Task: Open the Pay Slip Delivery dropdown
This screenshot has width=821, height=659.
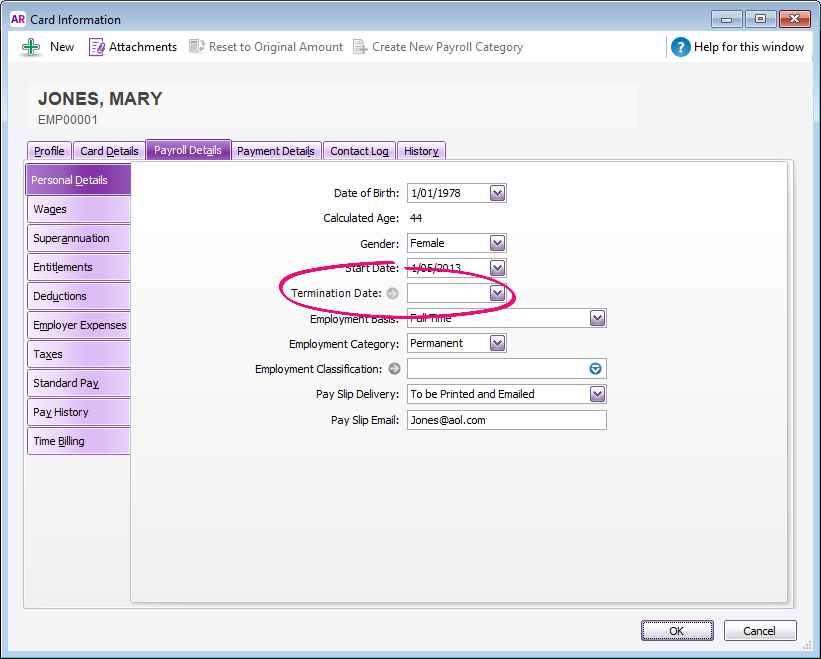Action: [x=597, y=394]
